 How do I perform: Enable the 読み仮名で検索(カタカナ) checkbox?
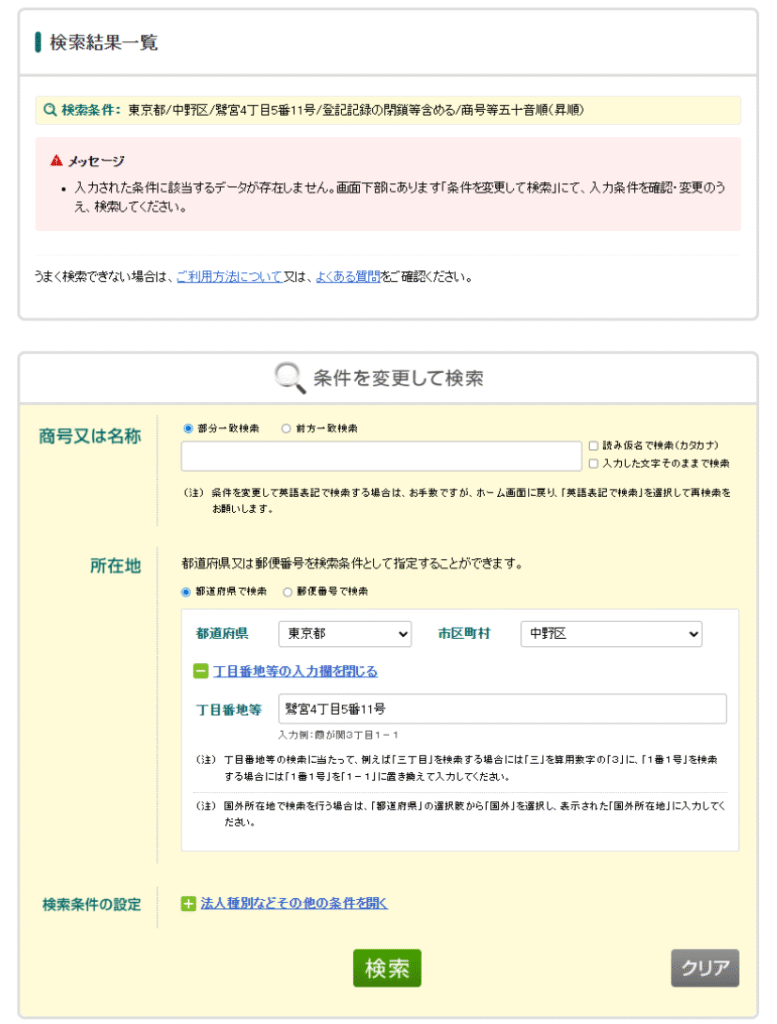pyautogui.click(x=594, y=445)
